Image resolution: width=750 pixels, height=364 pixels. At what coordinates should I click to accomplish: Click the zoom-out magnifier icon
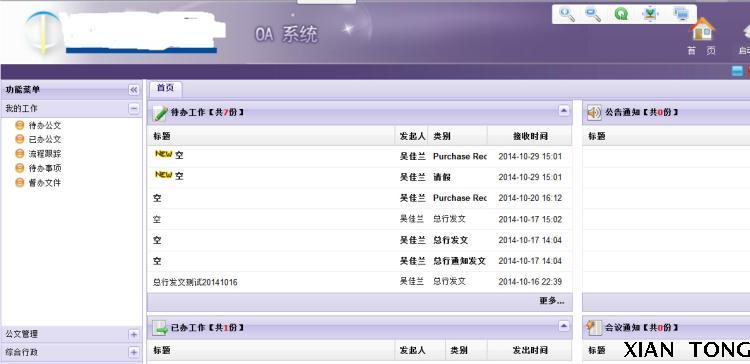coord(593,14)
